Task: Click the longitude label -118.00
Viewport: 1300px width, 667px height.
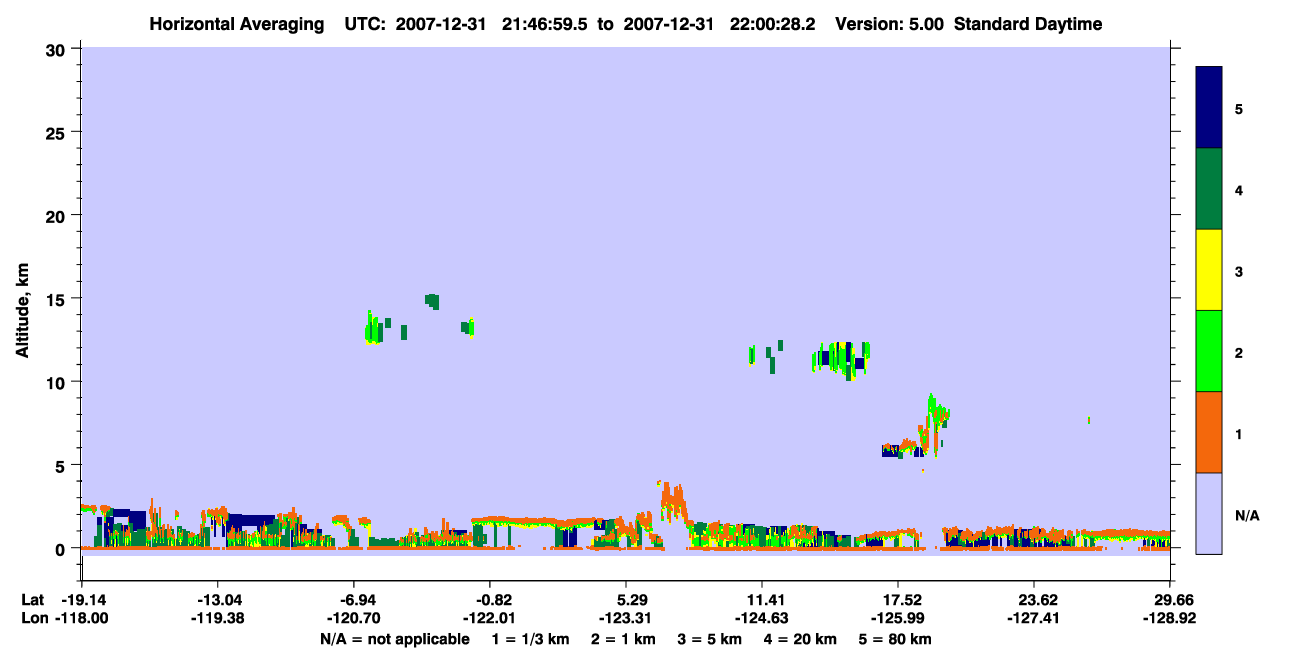Action: (x=82, y=619)
